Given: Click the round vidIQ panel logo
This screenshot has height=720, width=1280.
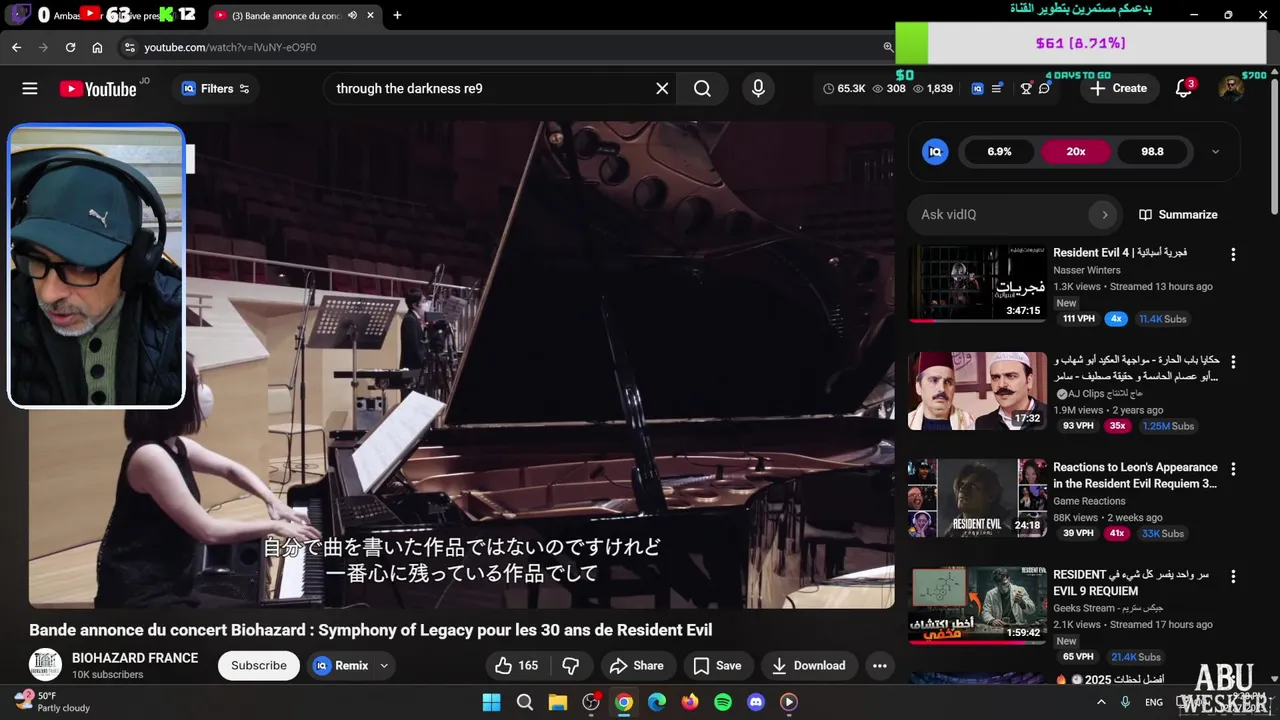Looking at the screenshot, I should click(x=935, y=152).
